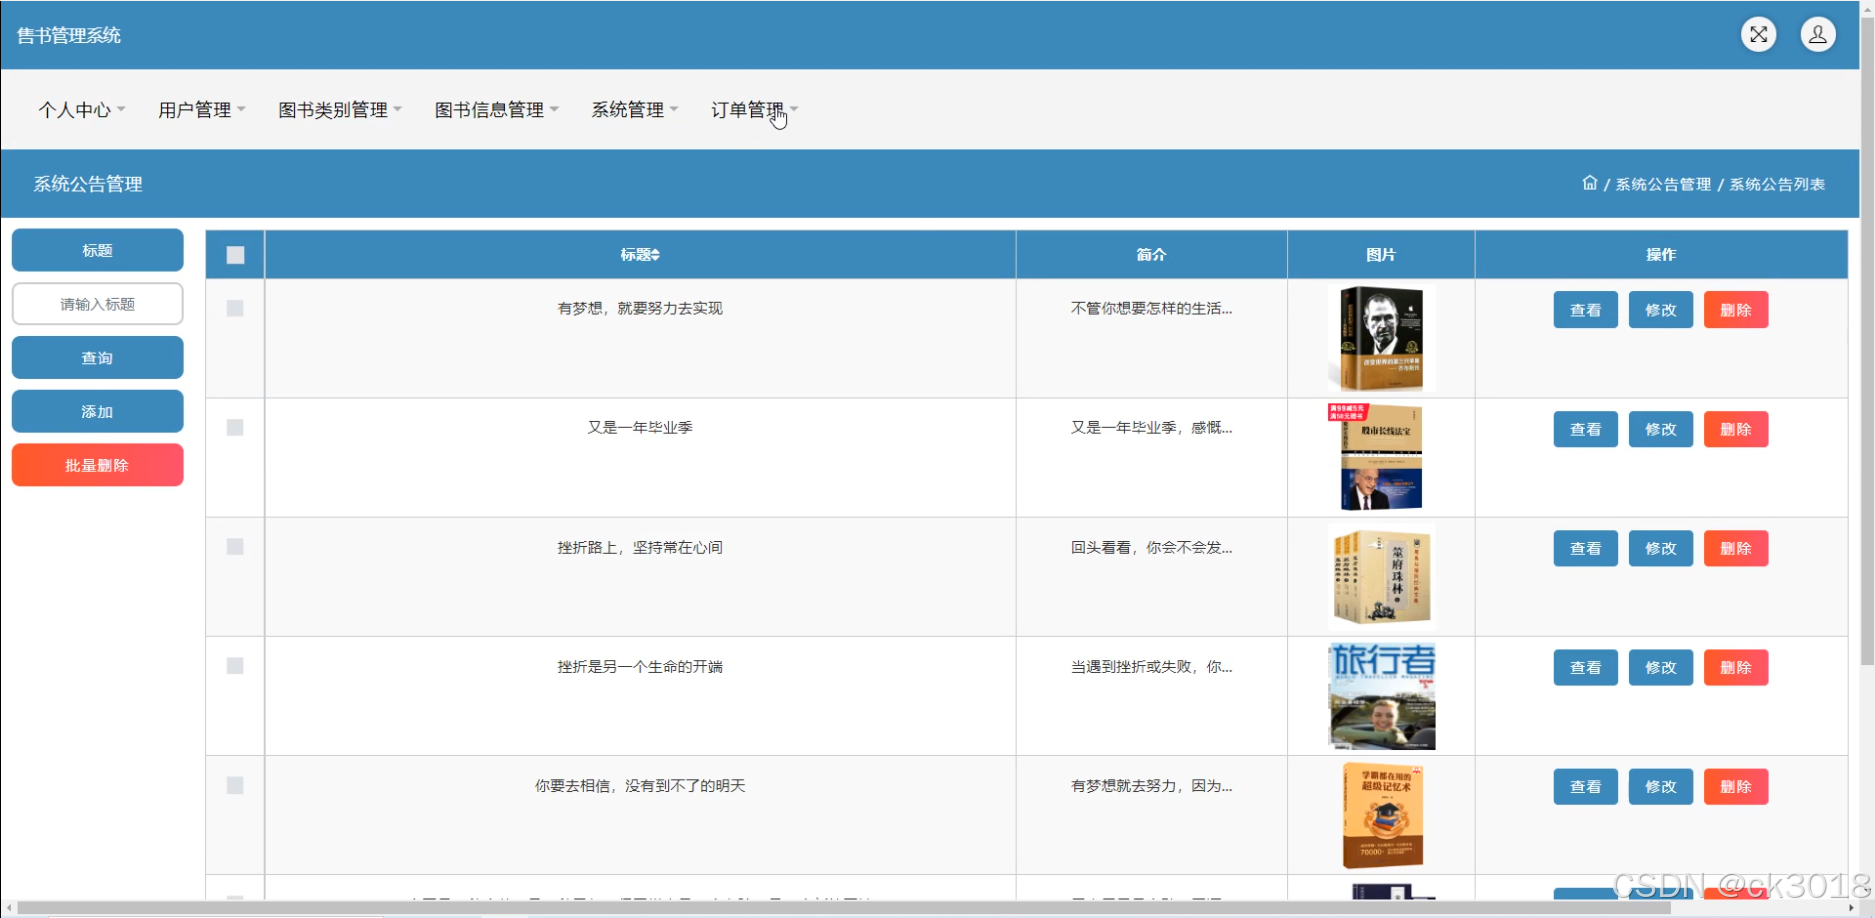The image size is (1875, 918).
Task: Click summary text 回头看看，你会不会发...
Action: coord(1151,547)
